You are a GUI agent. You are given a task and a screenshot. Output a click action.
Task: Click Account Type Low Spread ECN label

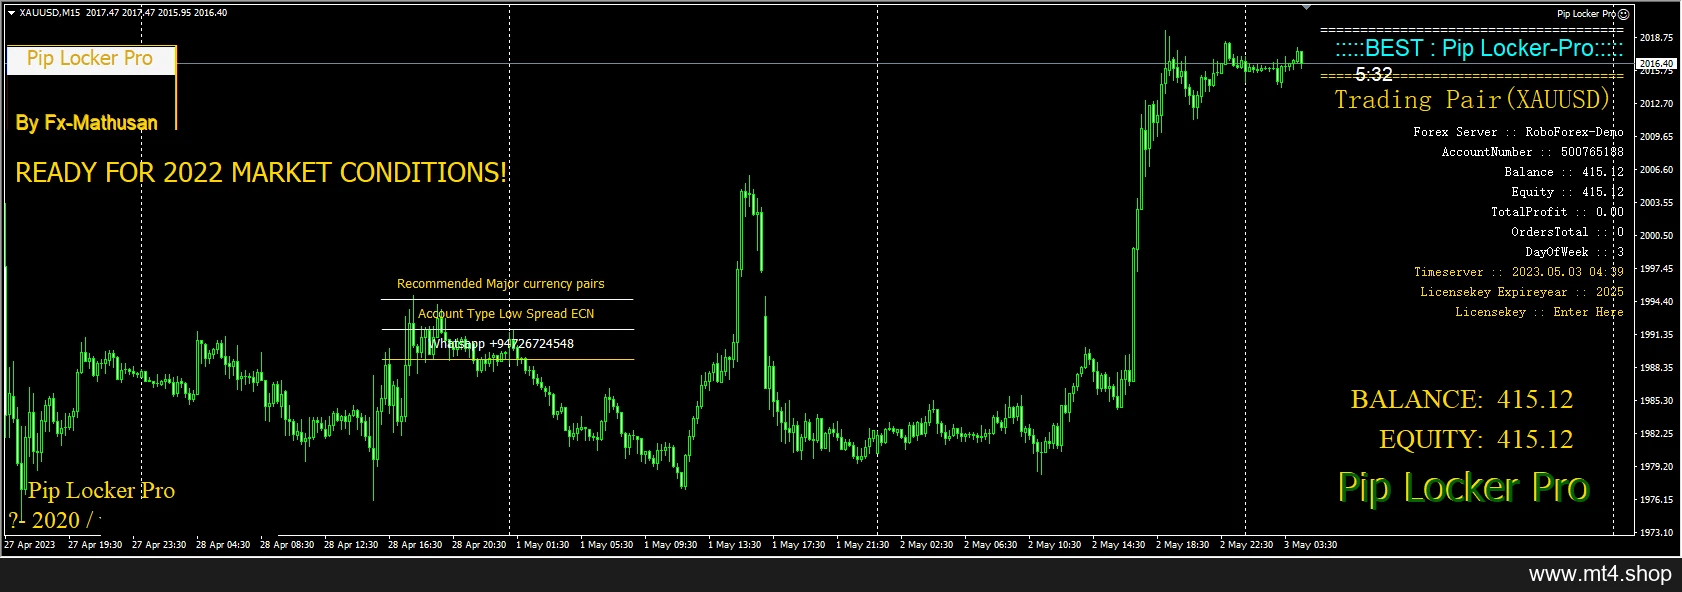(506, 314)
